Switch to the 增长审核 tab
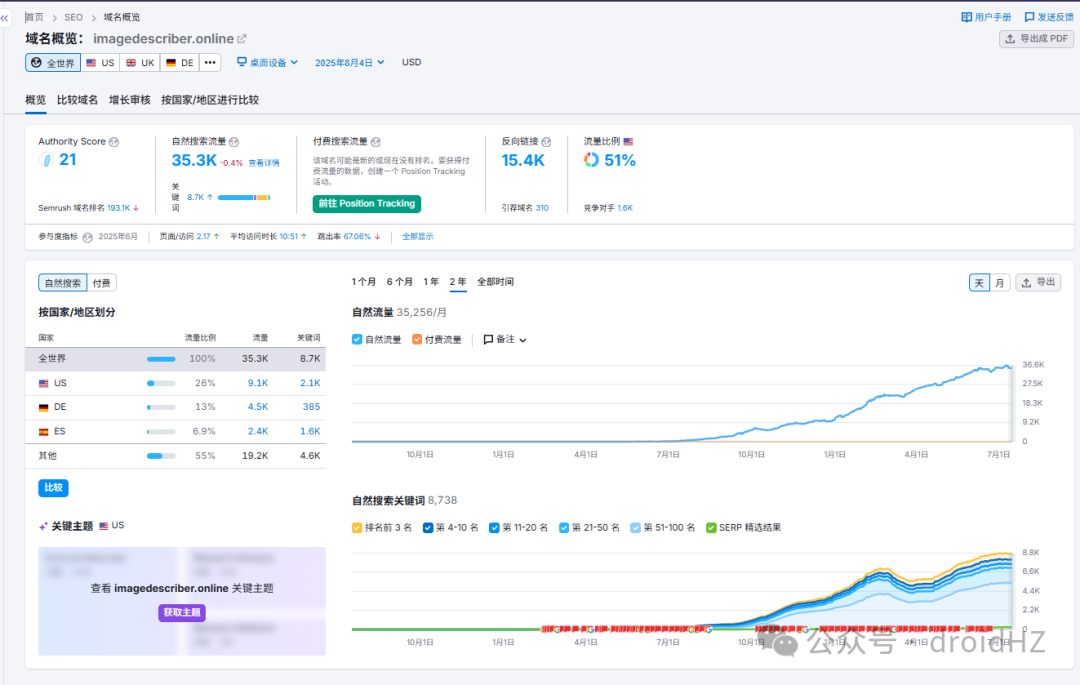The height and width of the screenshot is (685, 1080). (129, 100)
